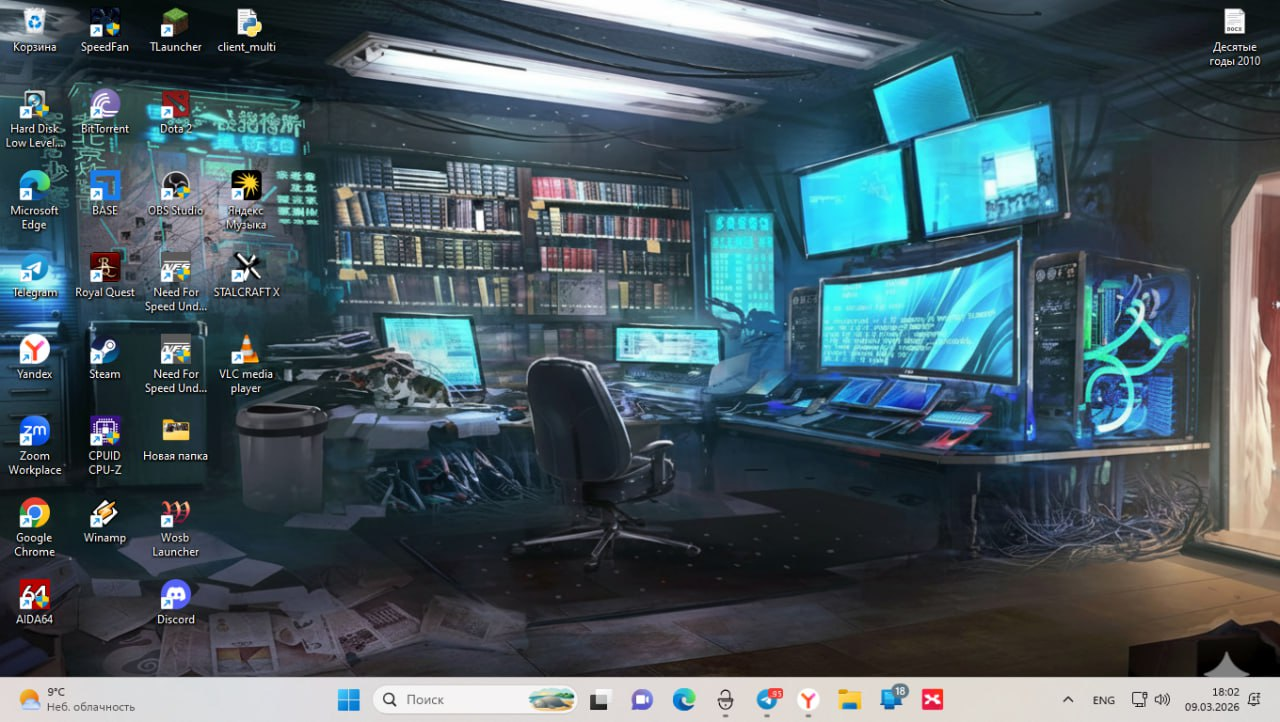Click the TLauncher desktop icon
1280x722 pixels.
pos(175,30)
